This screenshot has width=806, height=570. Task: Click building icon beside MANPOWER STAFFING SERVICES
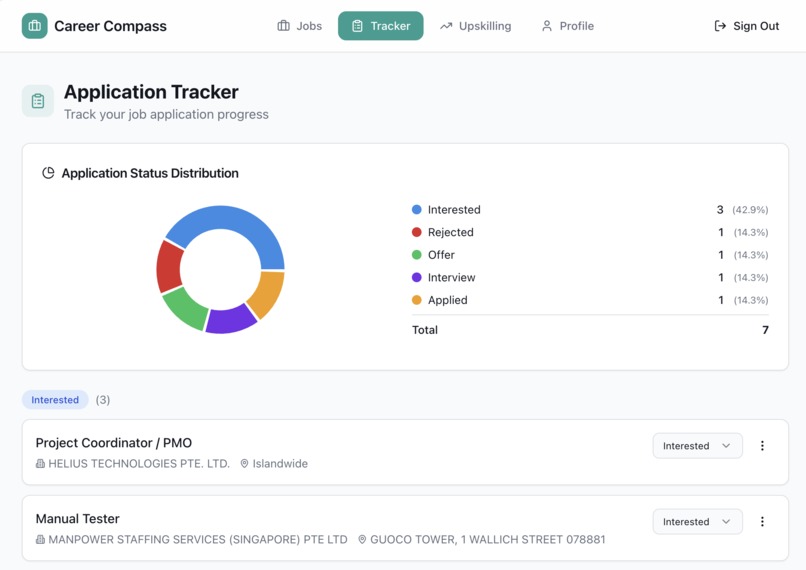coord(40,540)
